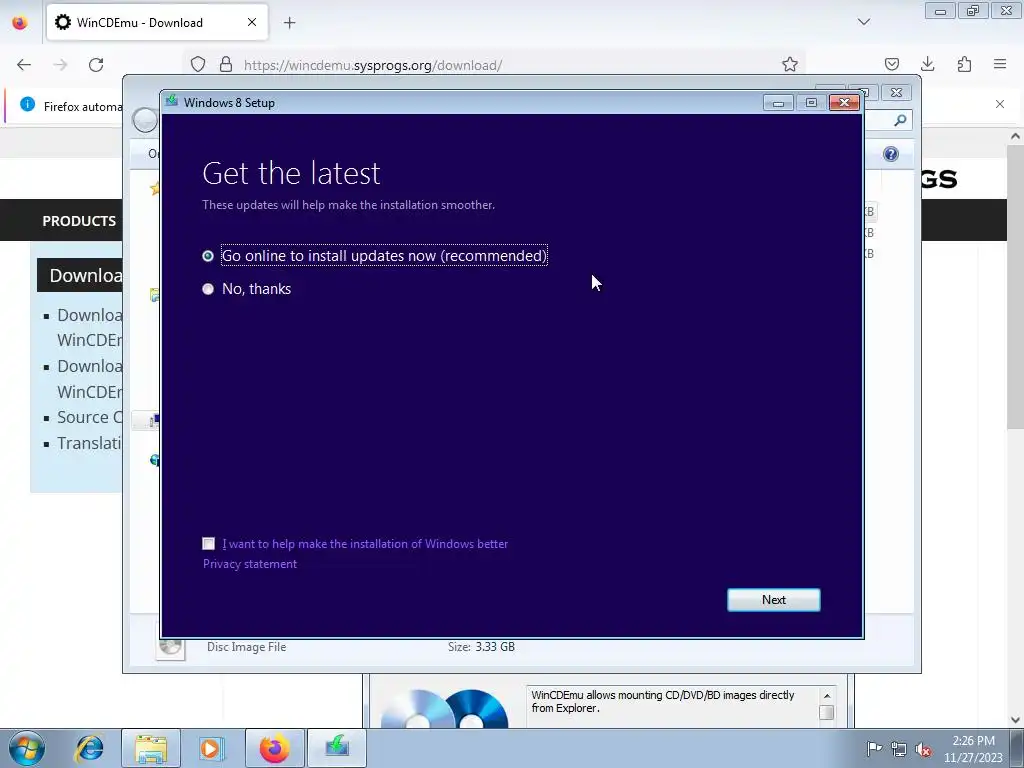Screen dimensions: 1024x768
Task: Save to Pocket icon in Firefox
Action: pos(891,64)
